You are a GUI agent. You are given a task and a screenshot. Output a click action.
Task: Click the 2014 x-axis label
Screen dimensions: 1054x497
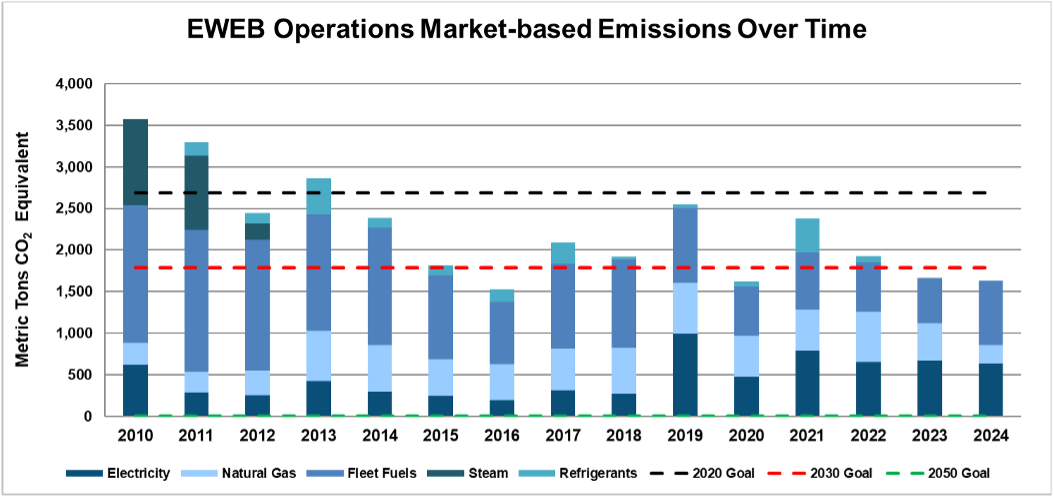[x=380, y=436]
